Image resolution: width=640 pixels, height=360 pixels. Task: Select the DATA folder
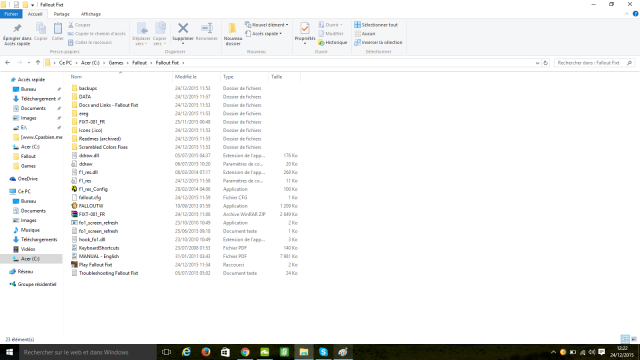tap(85, 97)
